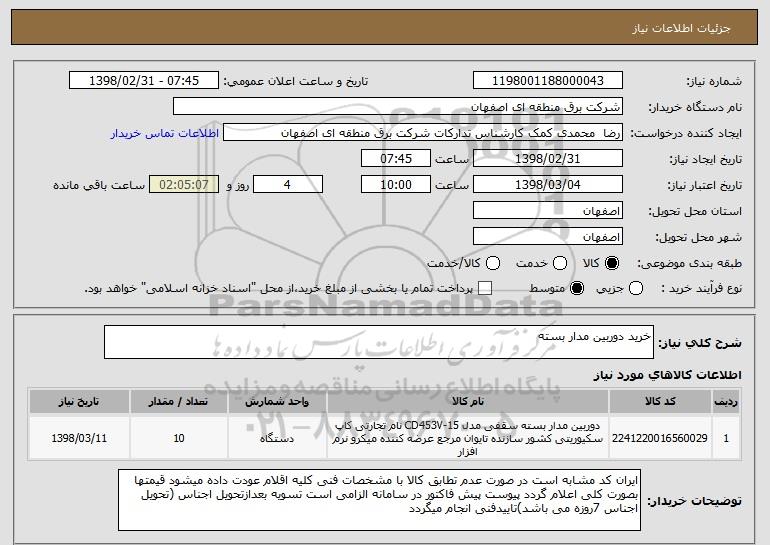
Task: Click the شماره نیاز label
Action: (x=715, y=81)
